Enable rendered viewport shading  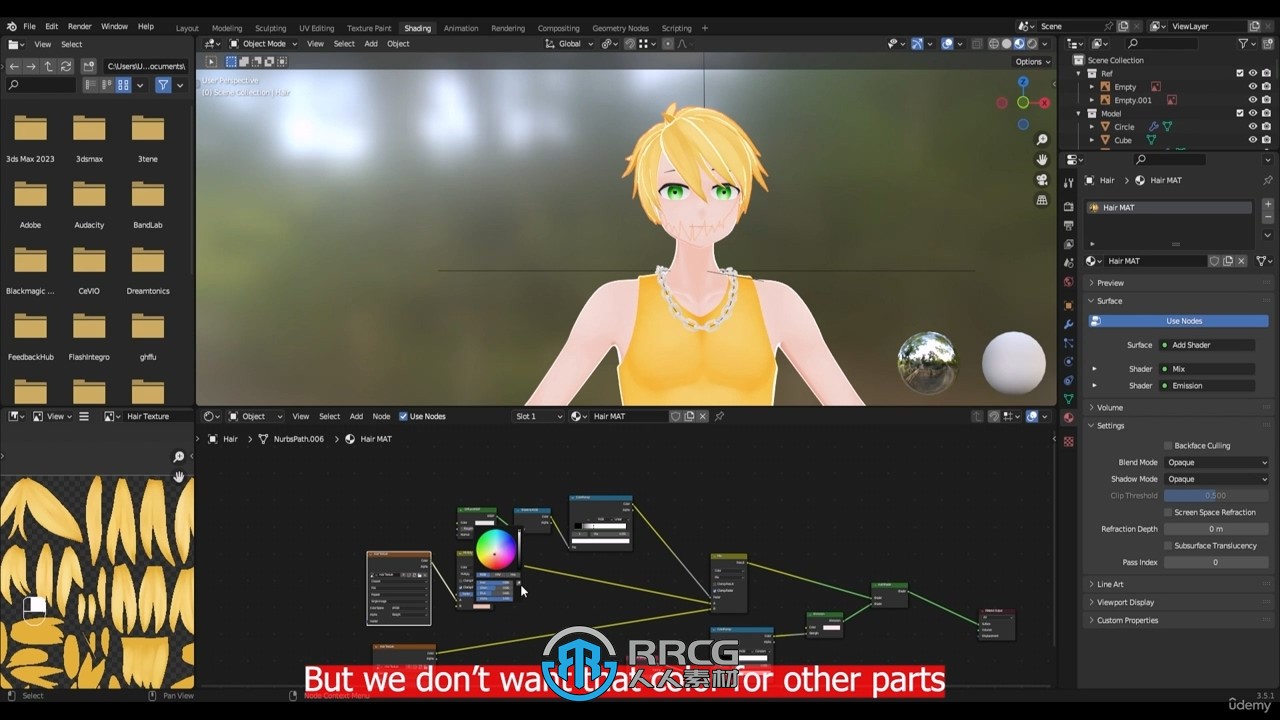click(1032, 44)
